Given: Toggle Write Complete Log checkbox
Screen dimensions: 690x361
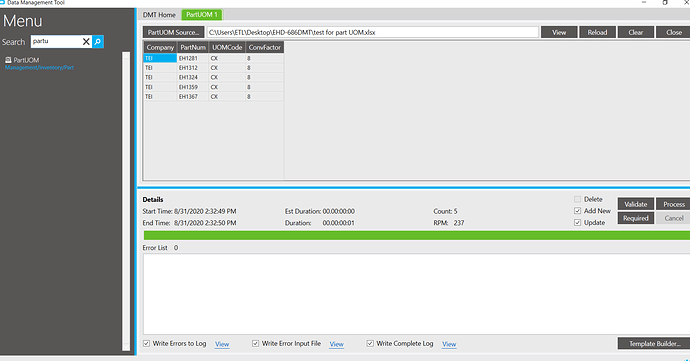Looking at the screenshot, I should [x=370, y=343].
